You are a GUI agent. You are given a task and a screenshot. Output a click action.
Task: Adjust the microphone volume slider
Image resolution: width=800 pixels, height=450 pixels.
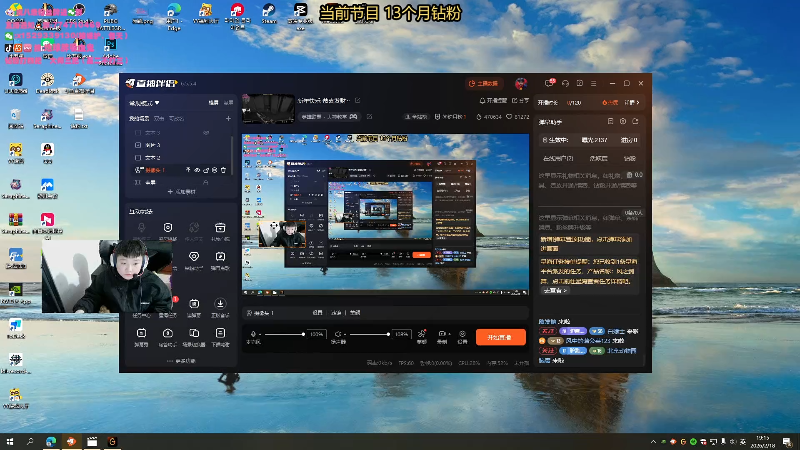(284, 334)
